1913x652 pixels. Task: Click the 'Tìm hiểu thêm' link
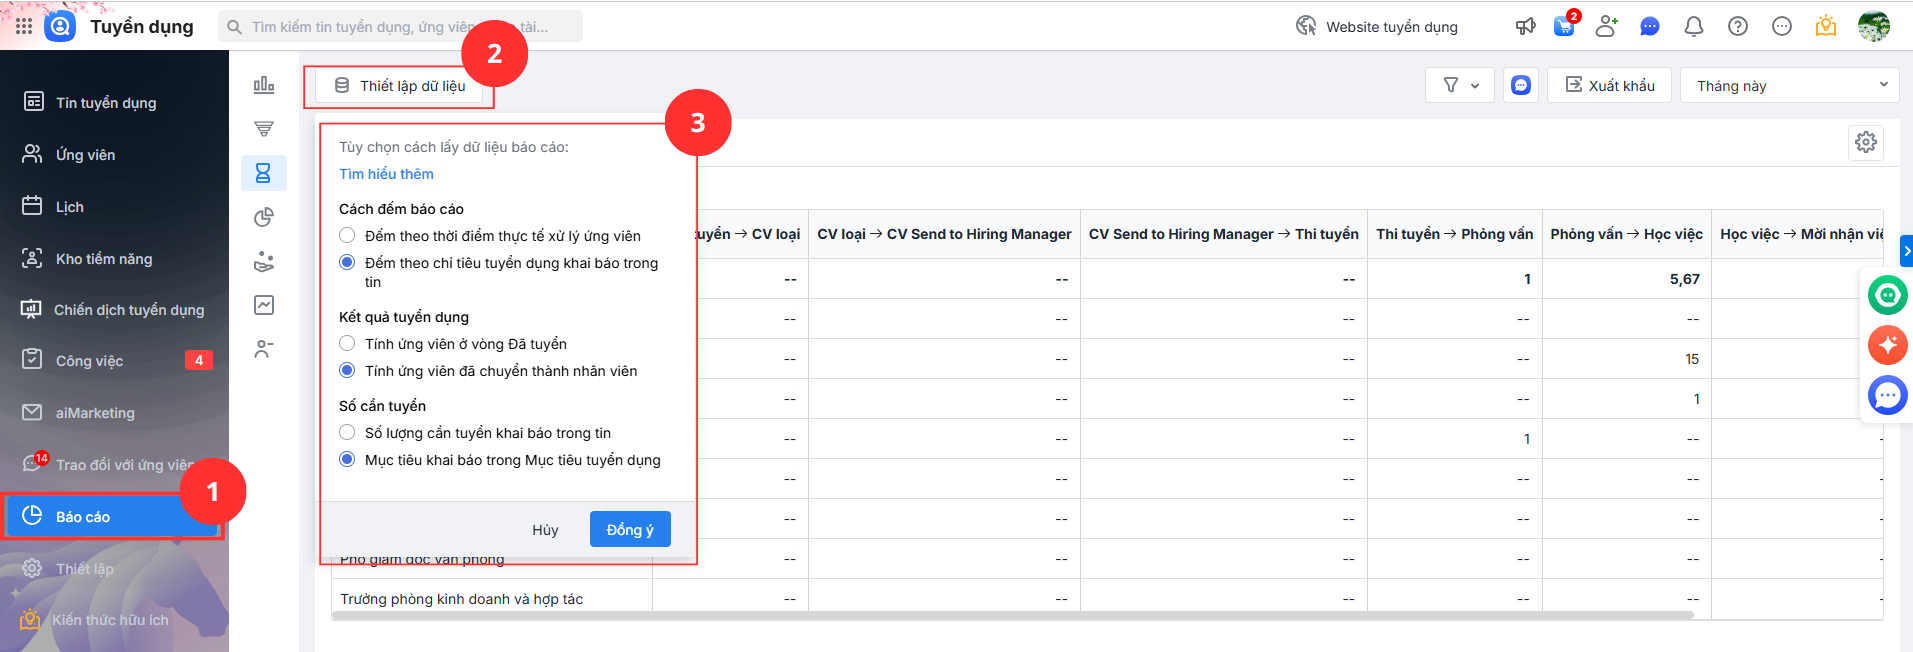click(386, 174)
